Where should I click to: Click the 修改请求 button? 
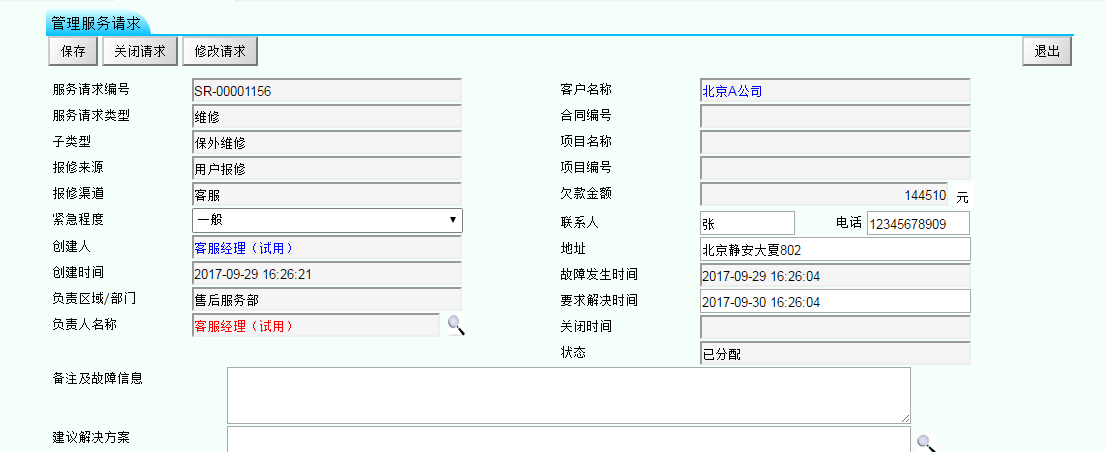click(220, 51)
